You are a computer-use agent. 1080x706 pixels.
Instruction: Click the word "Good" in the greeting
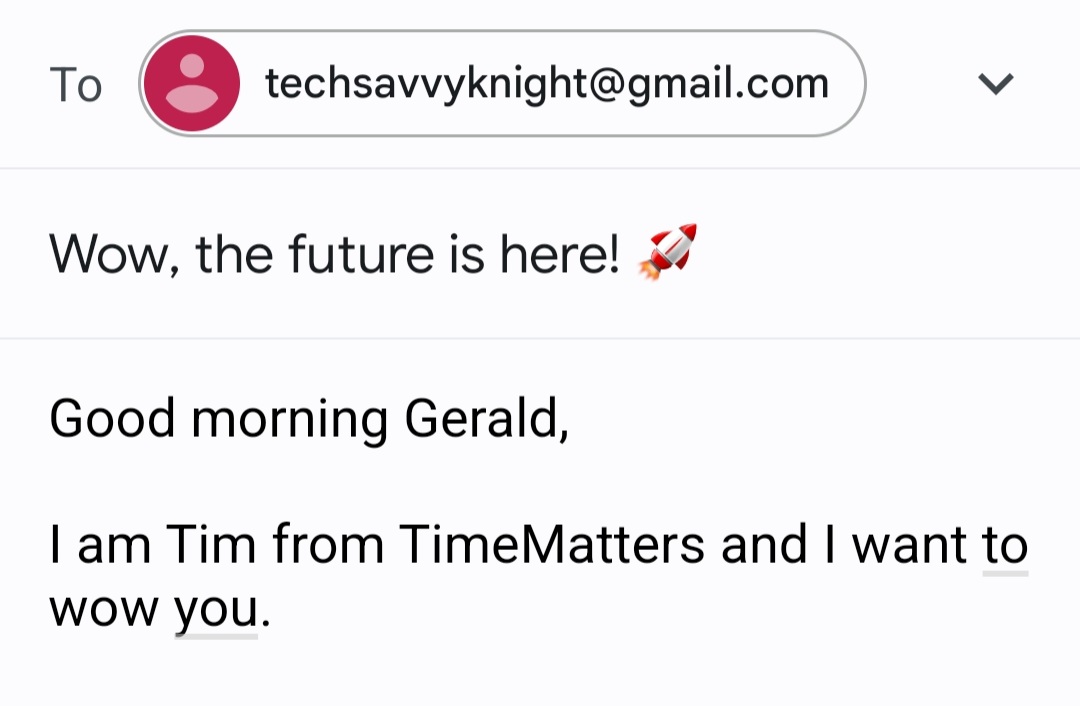112,418
